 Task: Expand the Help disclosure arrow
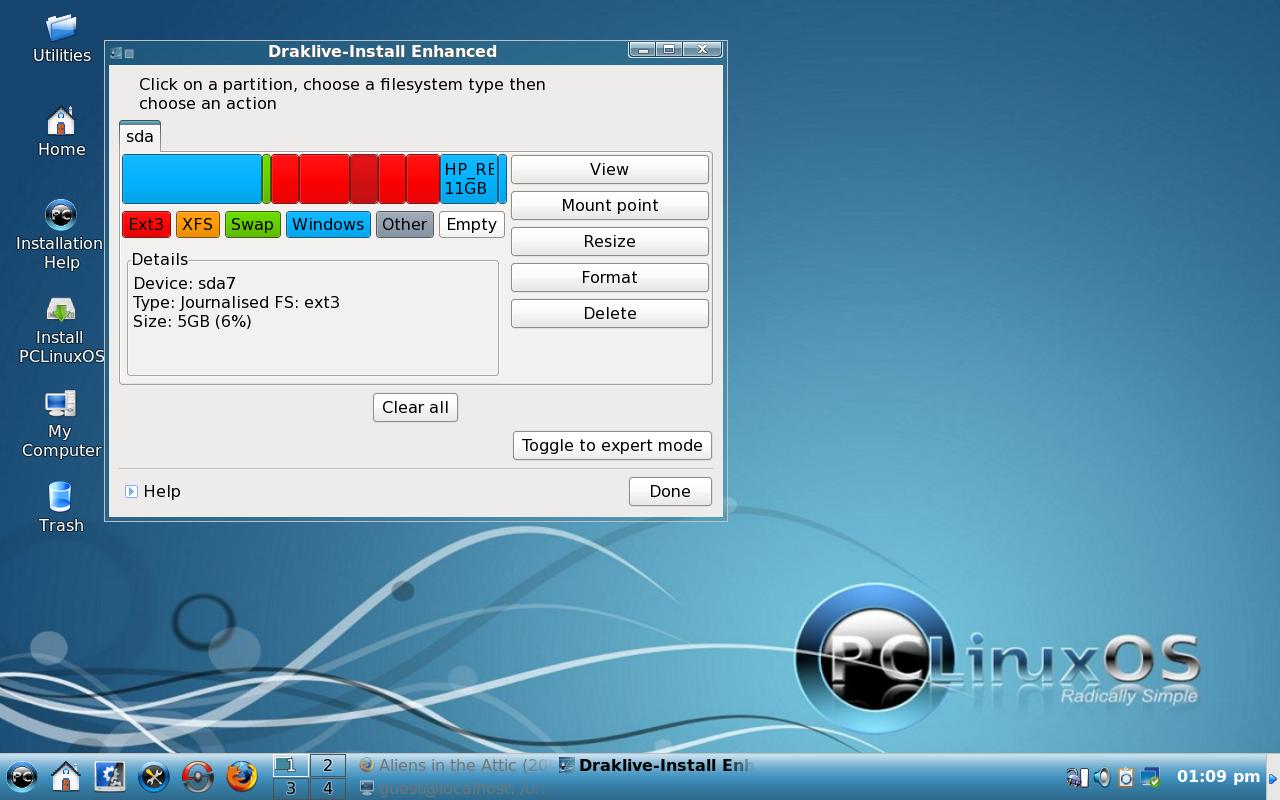[x=131, y=491]
